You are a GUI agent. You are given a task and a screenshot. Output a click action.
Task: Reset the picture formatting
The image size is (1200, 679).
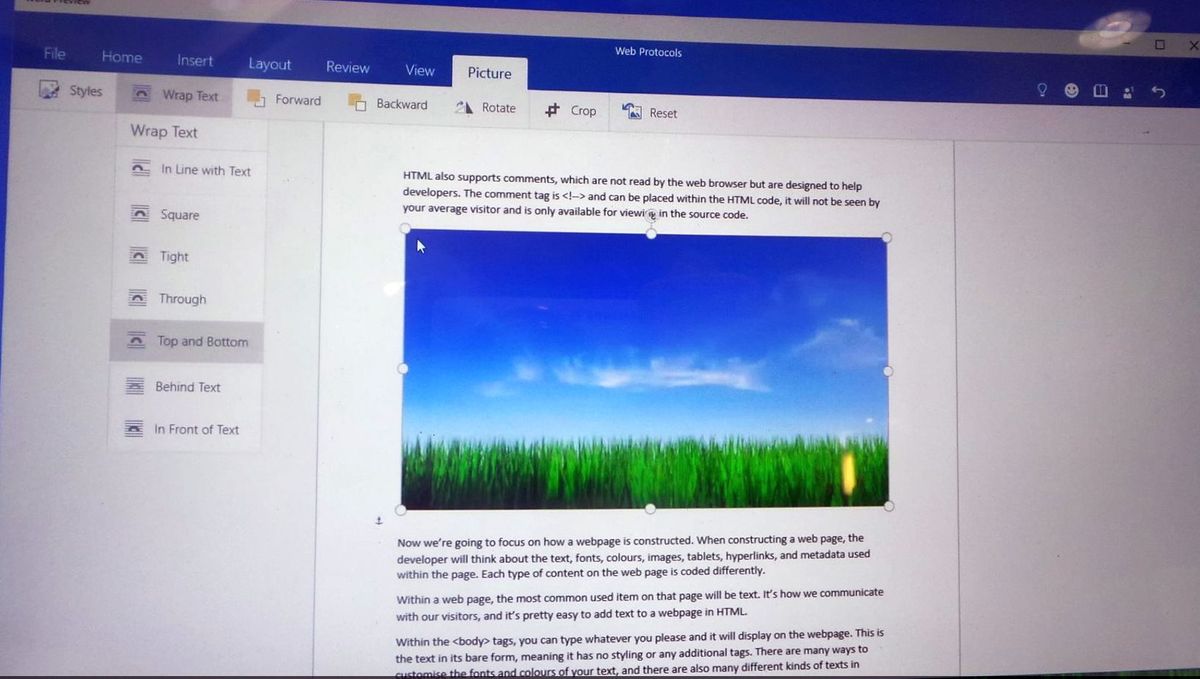coord(649,112)
